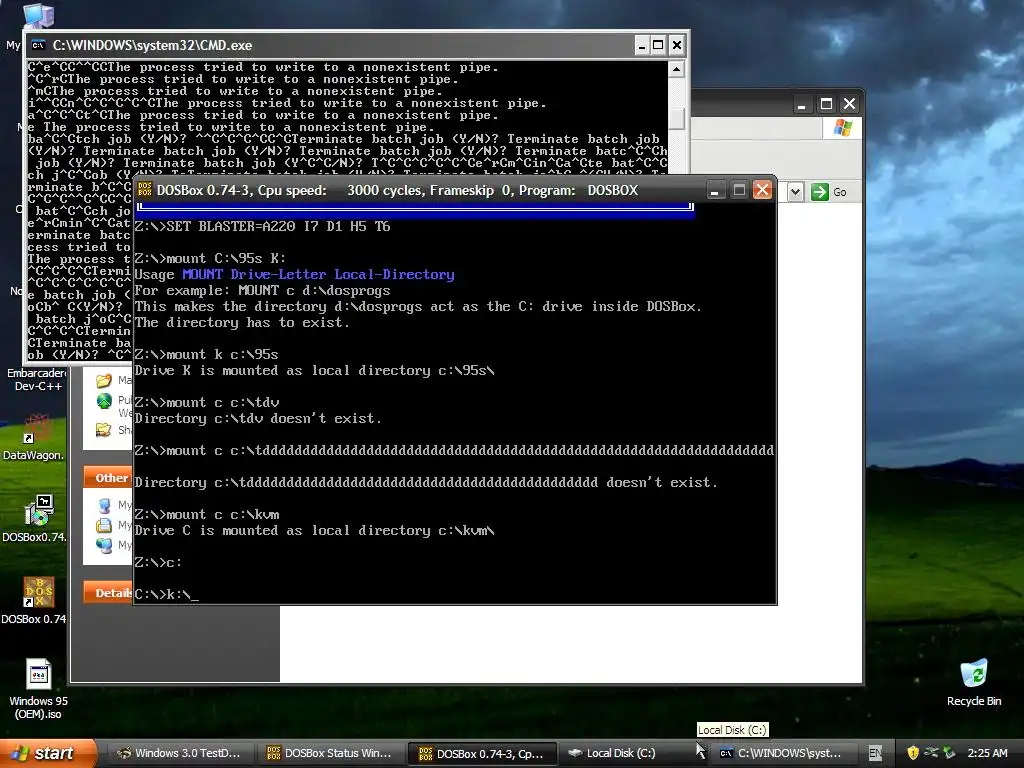Click the Windows Security Alerts shield tray icon
This screenshot has height=768, width=1024.
pos(912,753)
